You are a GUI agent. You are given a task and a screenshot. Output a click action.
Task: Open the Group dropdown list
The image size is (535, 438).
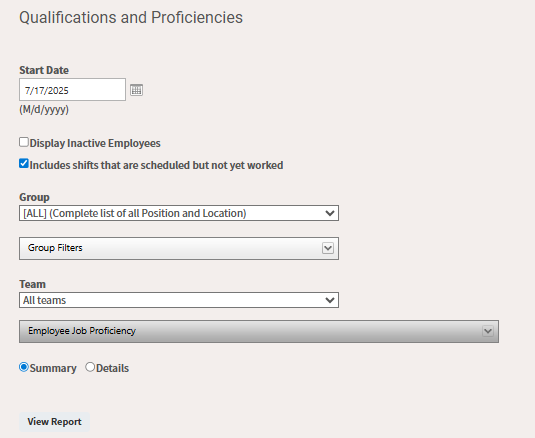click(x=179, y=213)
